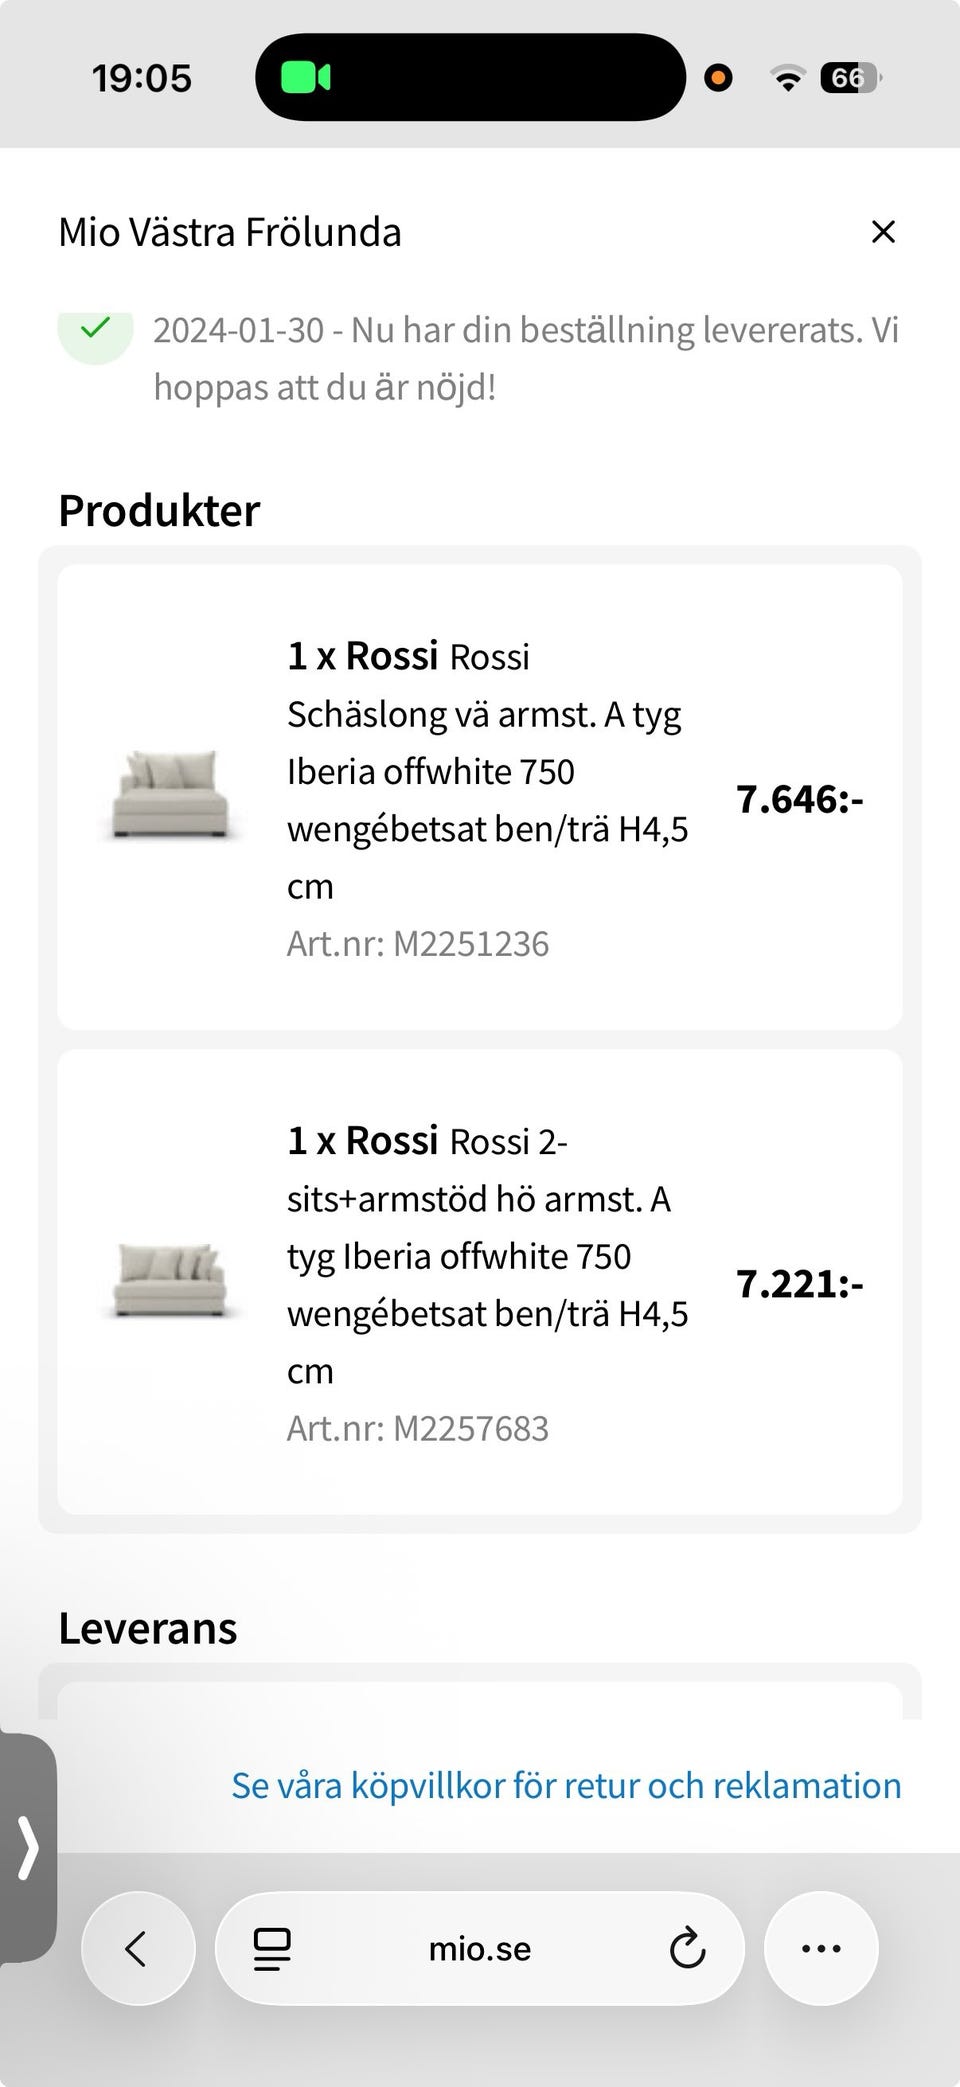Expand the Produkter section heading
The width and height of the screenshot is (960, 2087).
(x=158, y=509)
